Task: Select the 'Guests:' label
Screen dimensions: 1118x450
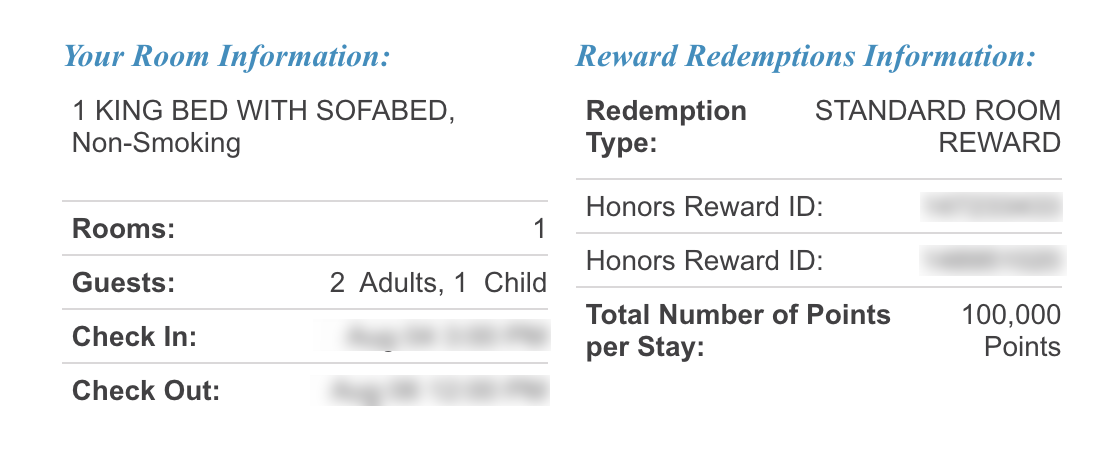Action: pos(124,283)
